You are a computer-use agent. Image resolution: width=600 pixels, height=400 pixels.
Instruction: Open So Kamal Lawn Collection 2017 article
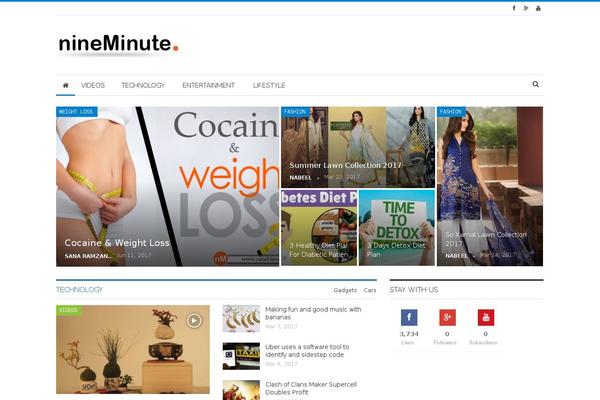[486, 239]
